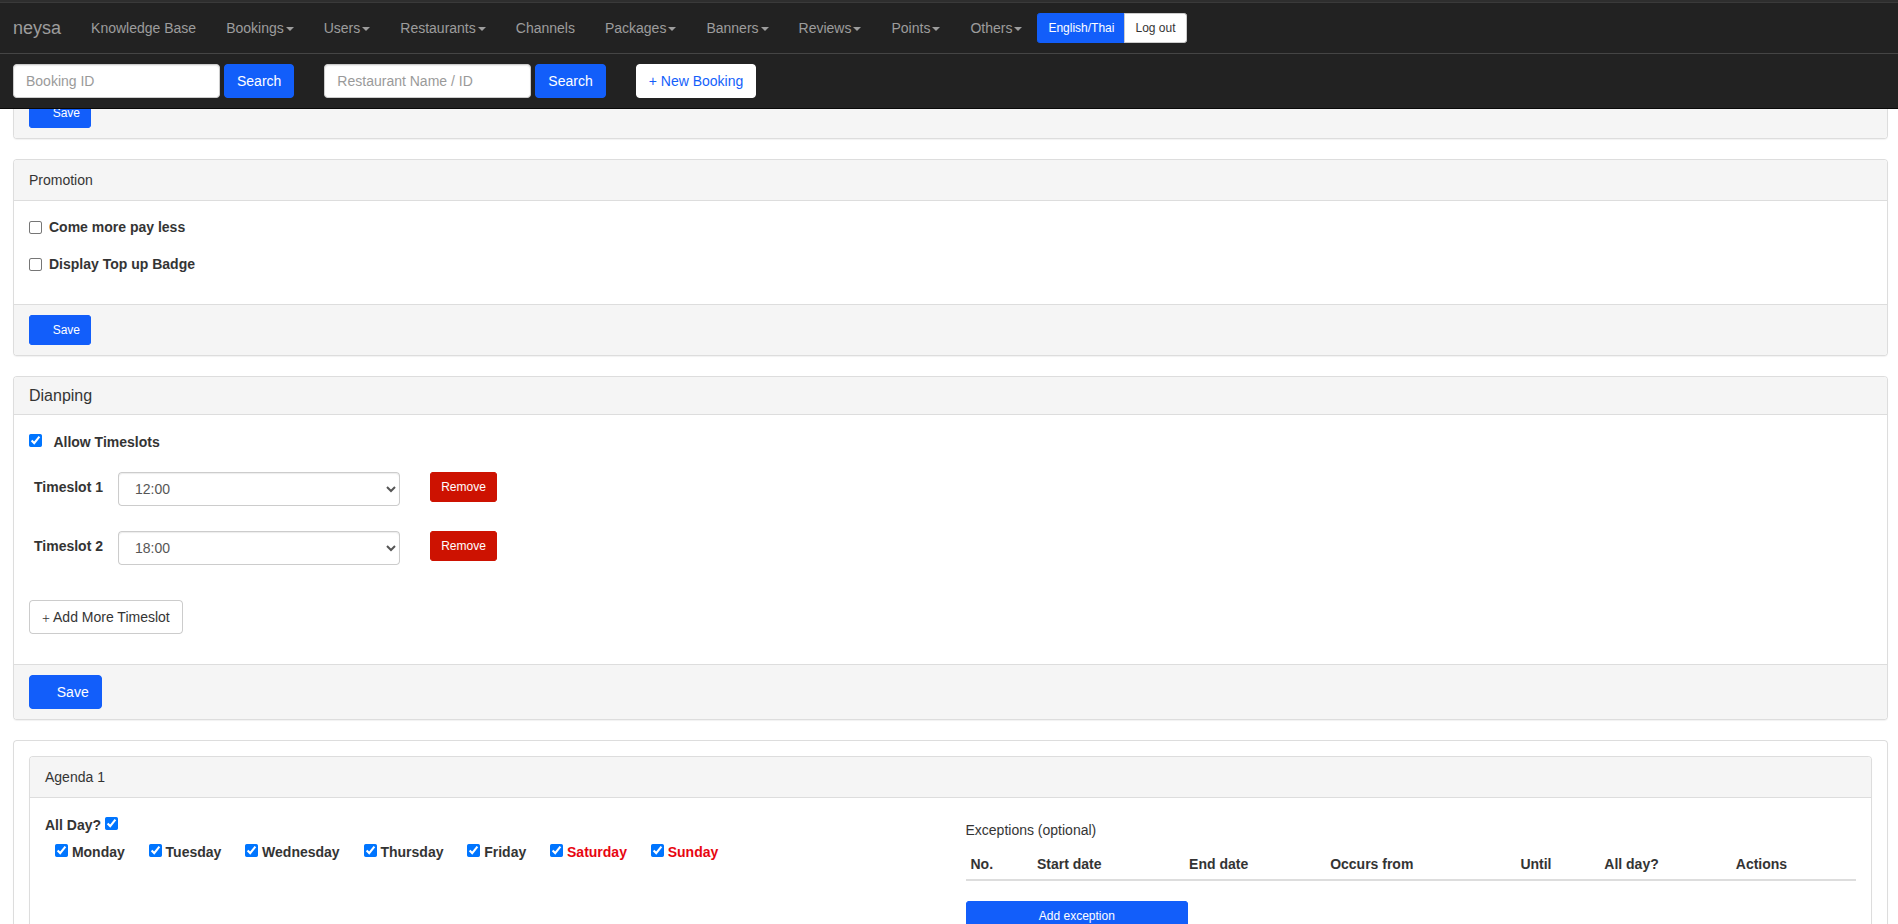Click the Add exception button

[1076, 914]
